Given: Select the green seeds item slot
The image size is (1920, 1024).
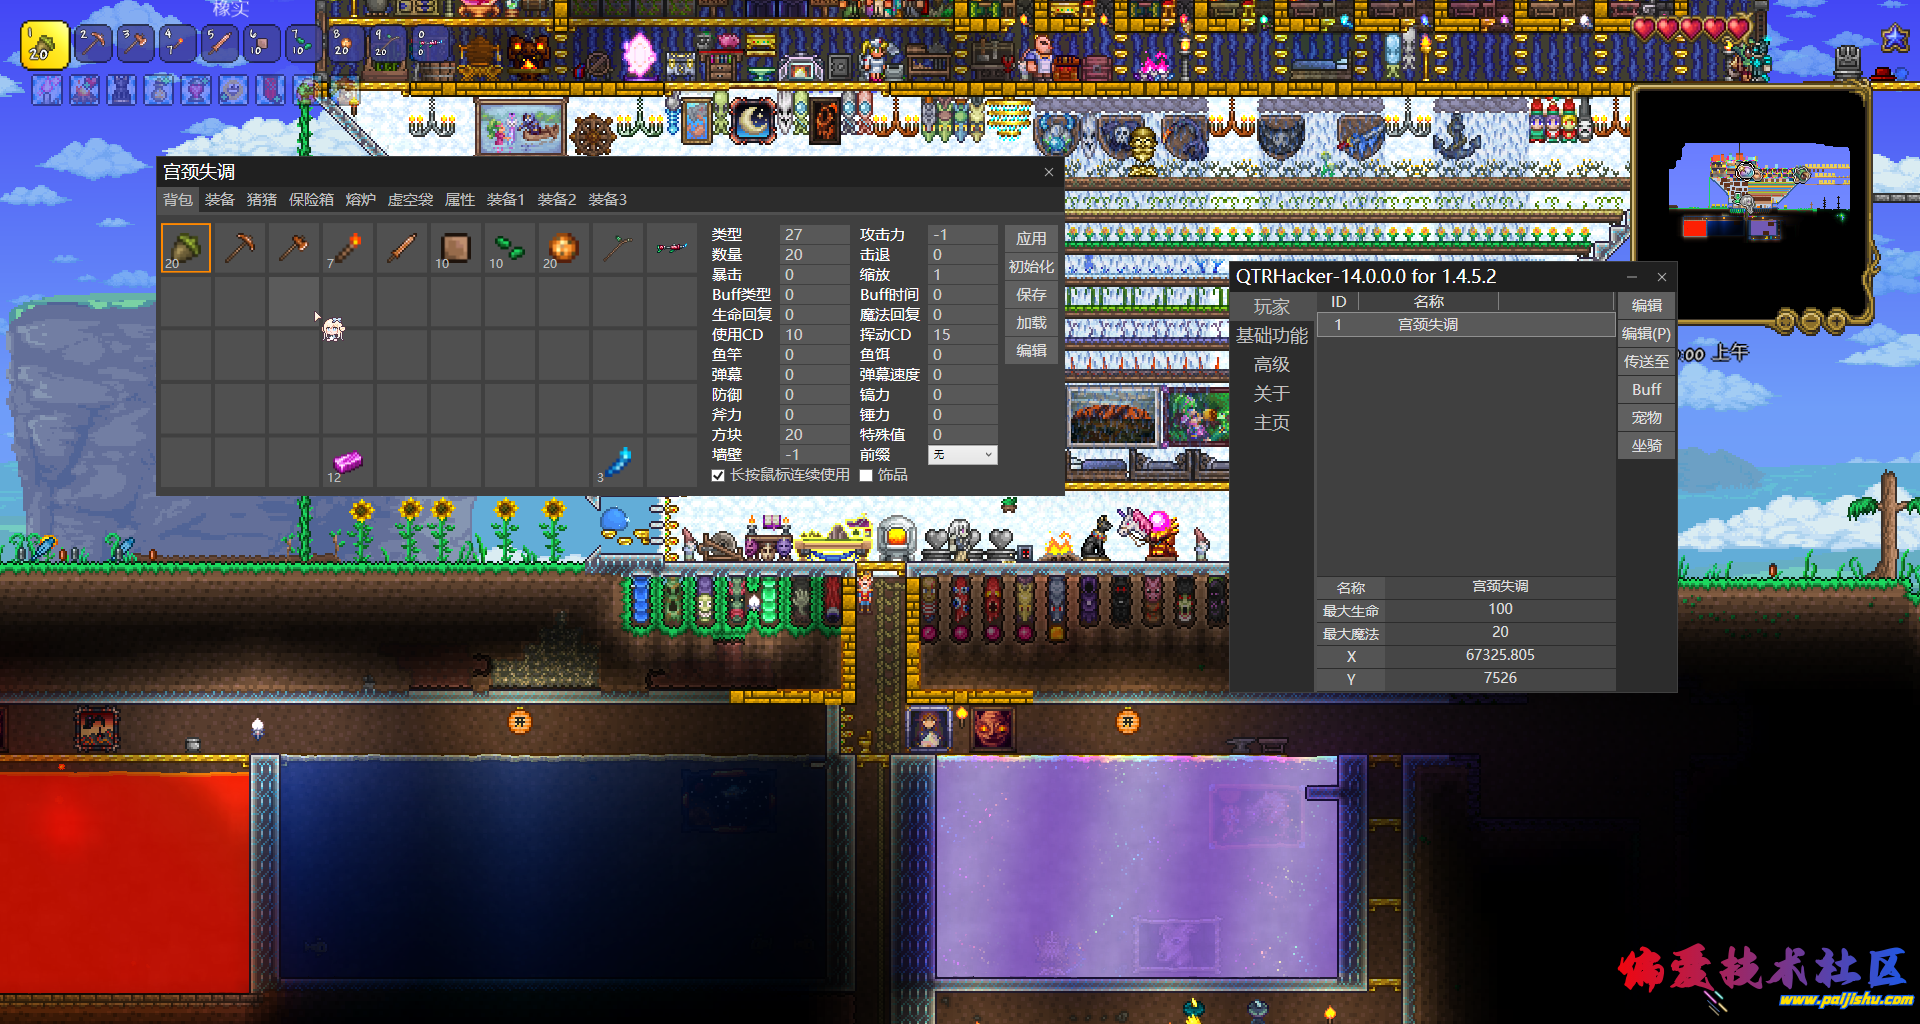Looking at the screenshot, I should tap(510, 248).
